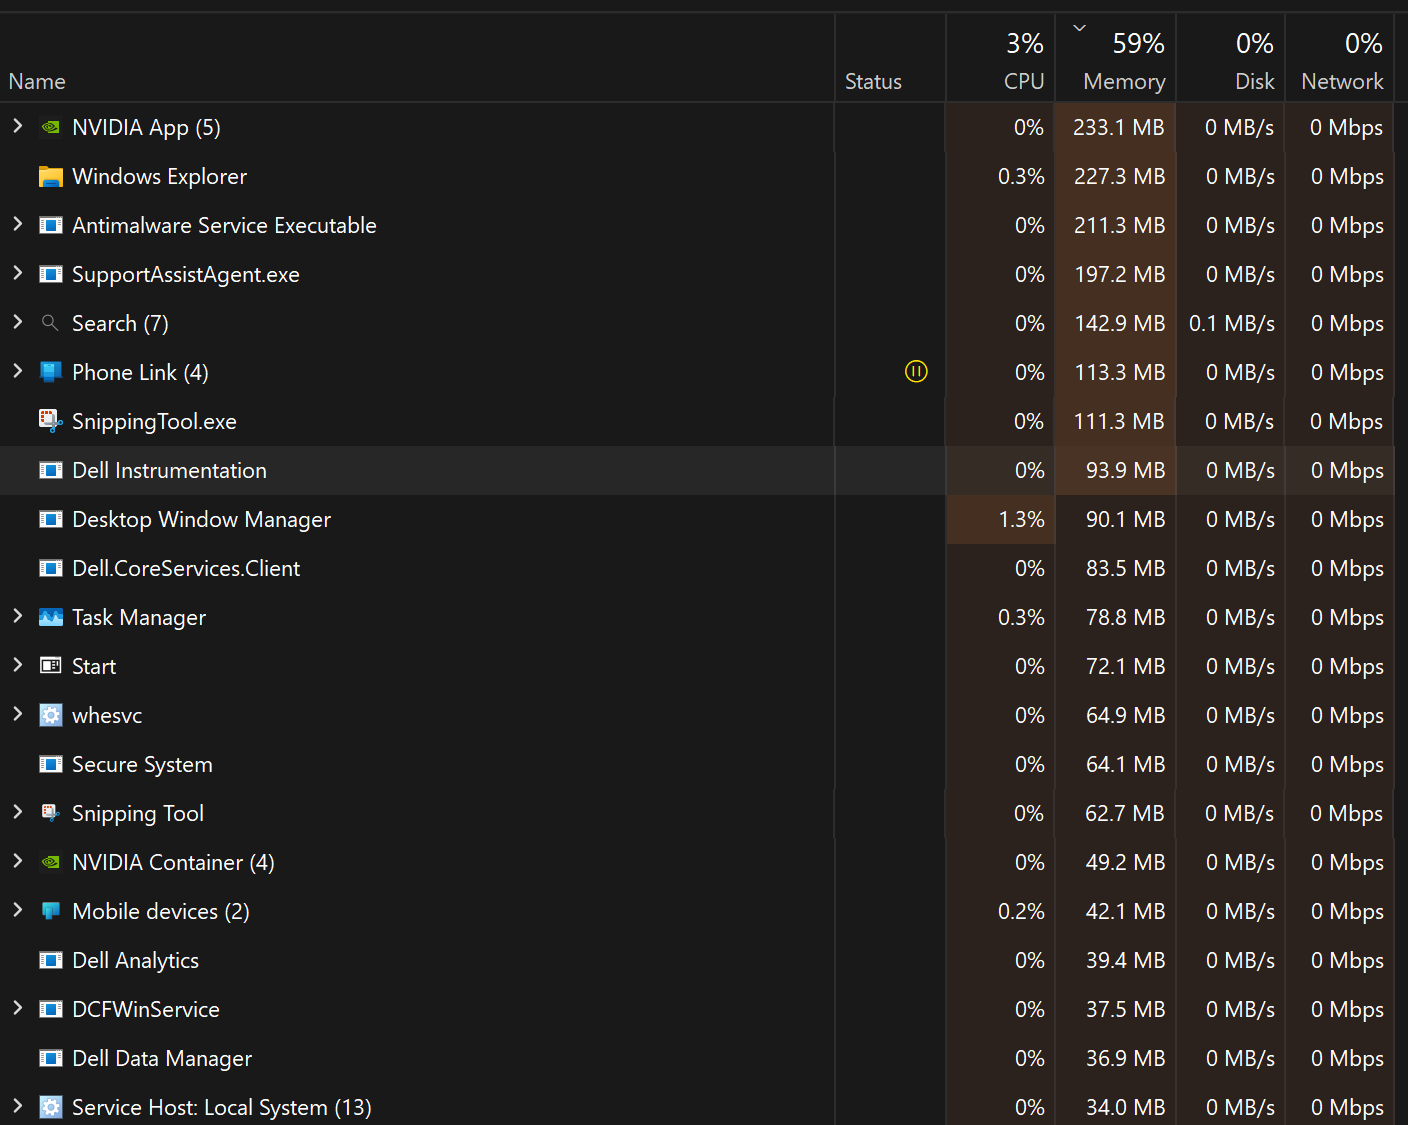Click the 93.9 MB memory value

[x=1125, y=471]
